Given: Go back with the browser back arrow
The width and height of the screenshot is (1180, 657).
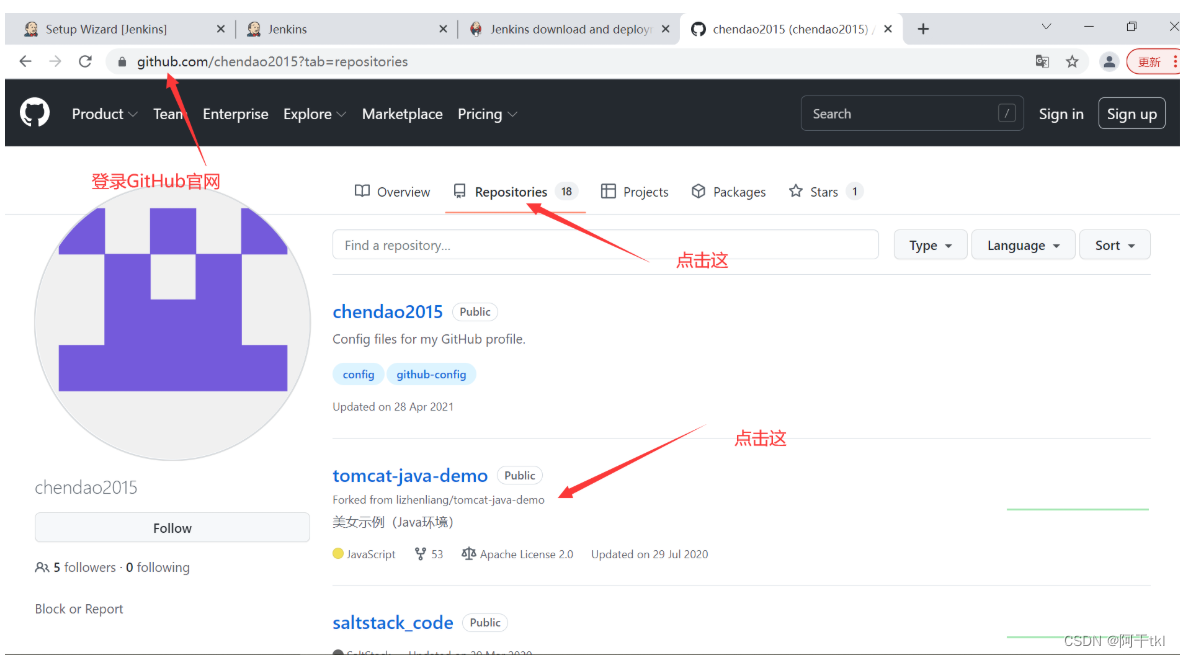Looking at the screenshot, I should [26, 62].
